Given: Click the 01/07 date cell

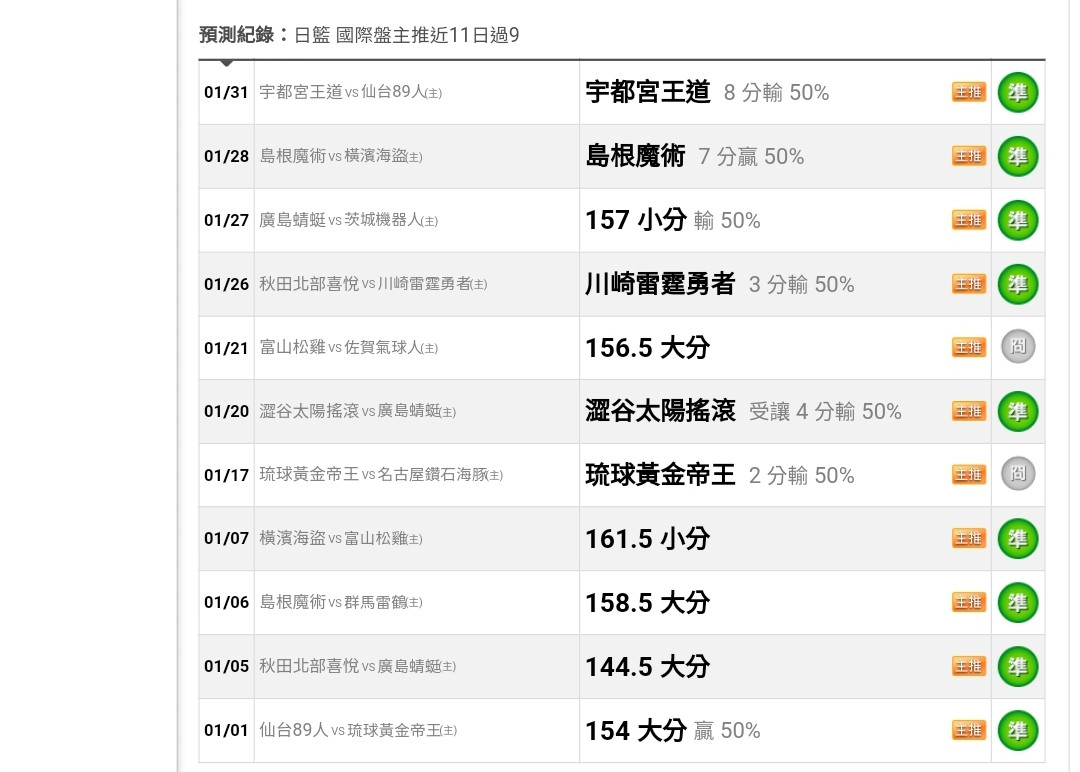Looking at the screenshot, I should pyautogui.click(x=226, y=539).
